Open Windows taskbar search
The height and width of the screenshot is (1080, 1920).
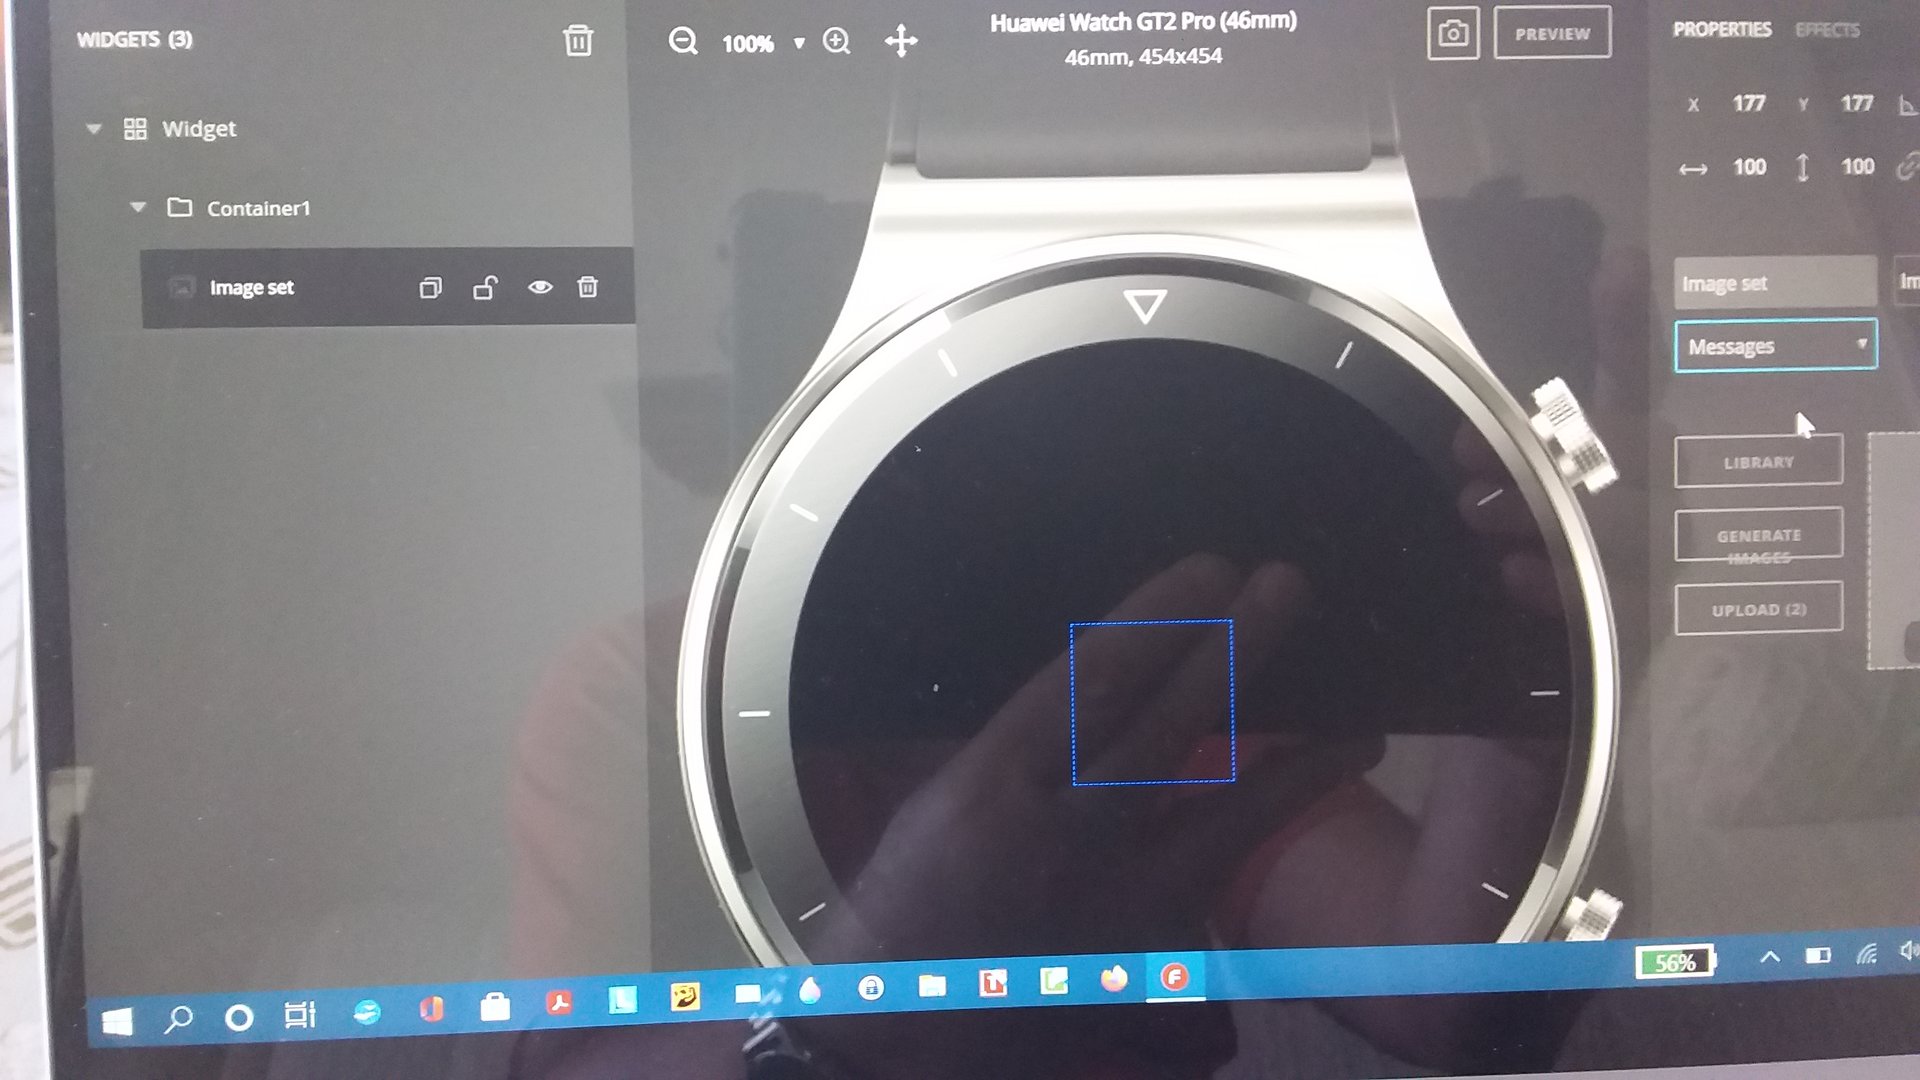pyautogui.click(x=179, y=1019)
